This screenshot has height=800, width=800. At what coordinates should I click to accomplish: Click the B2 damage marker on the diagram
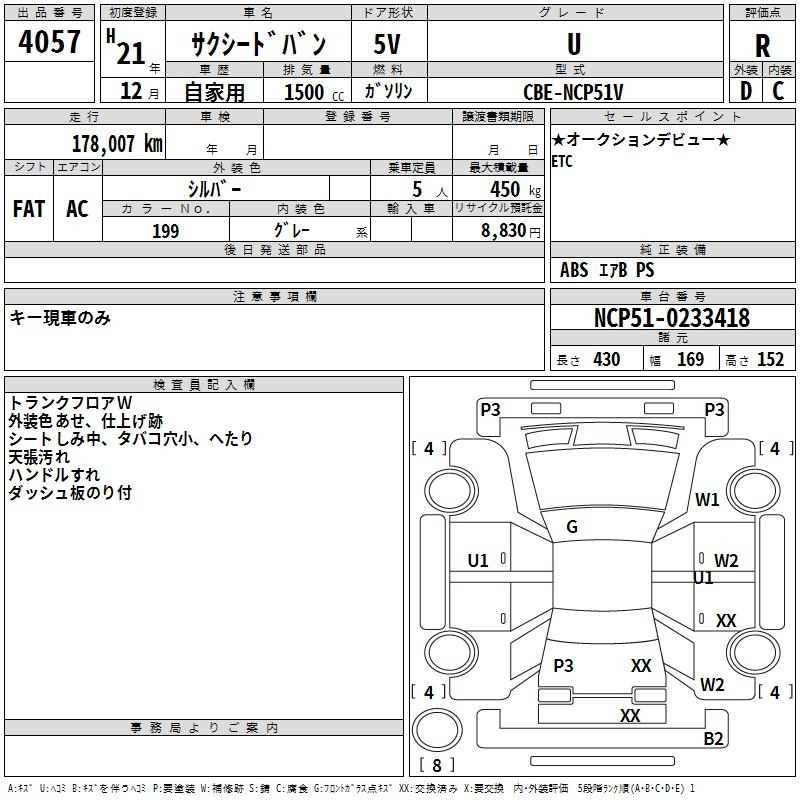(x=713, y=739)
